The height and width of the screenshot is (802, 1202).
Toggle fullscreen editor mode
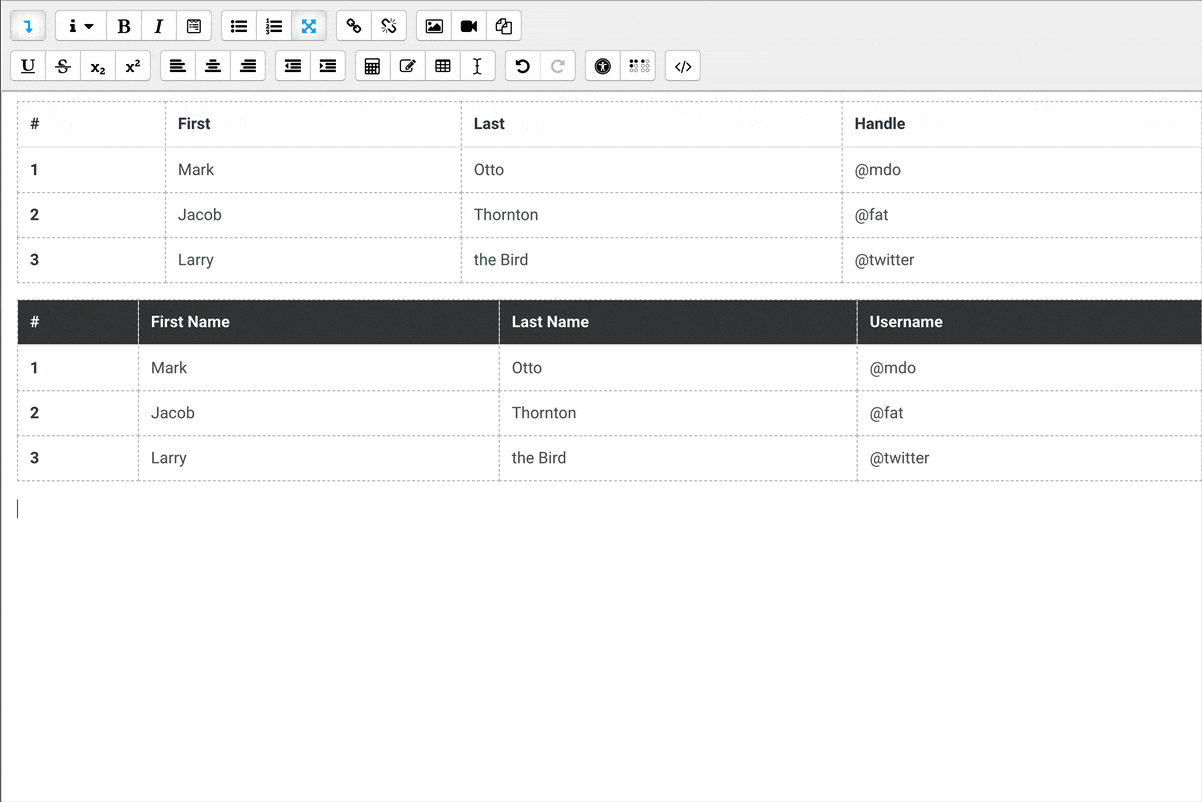[309, 26]
